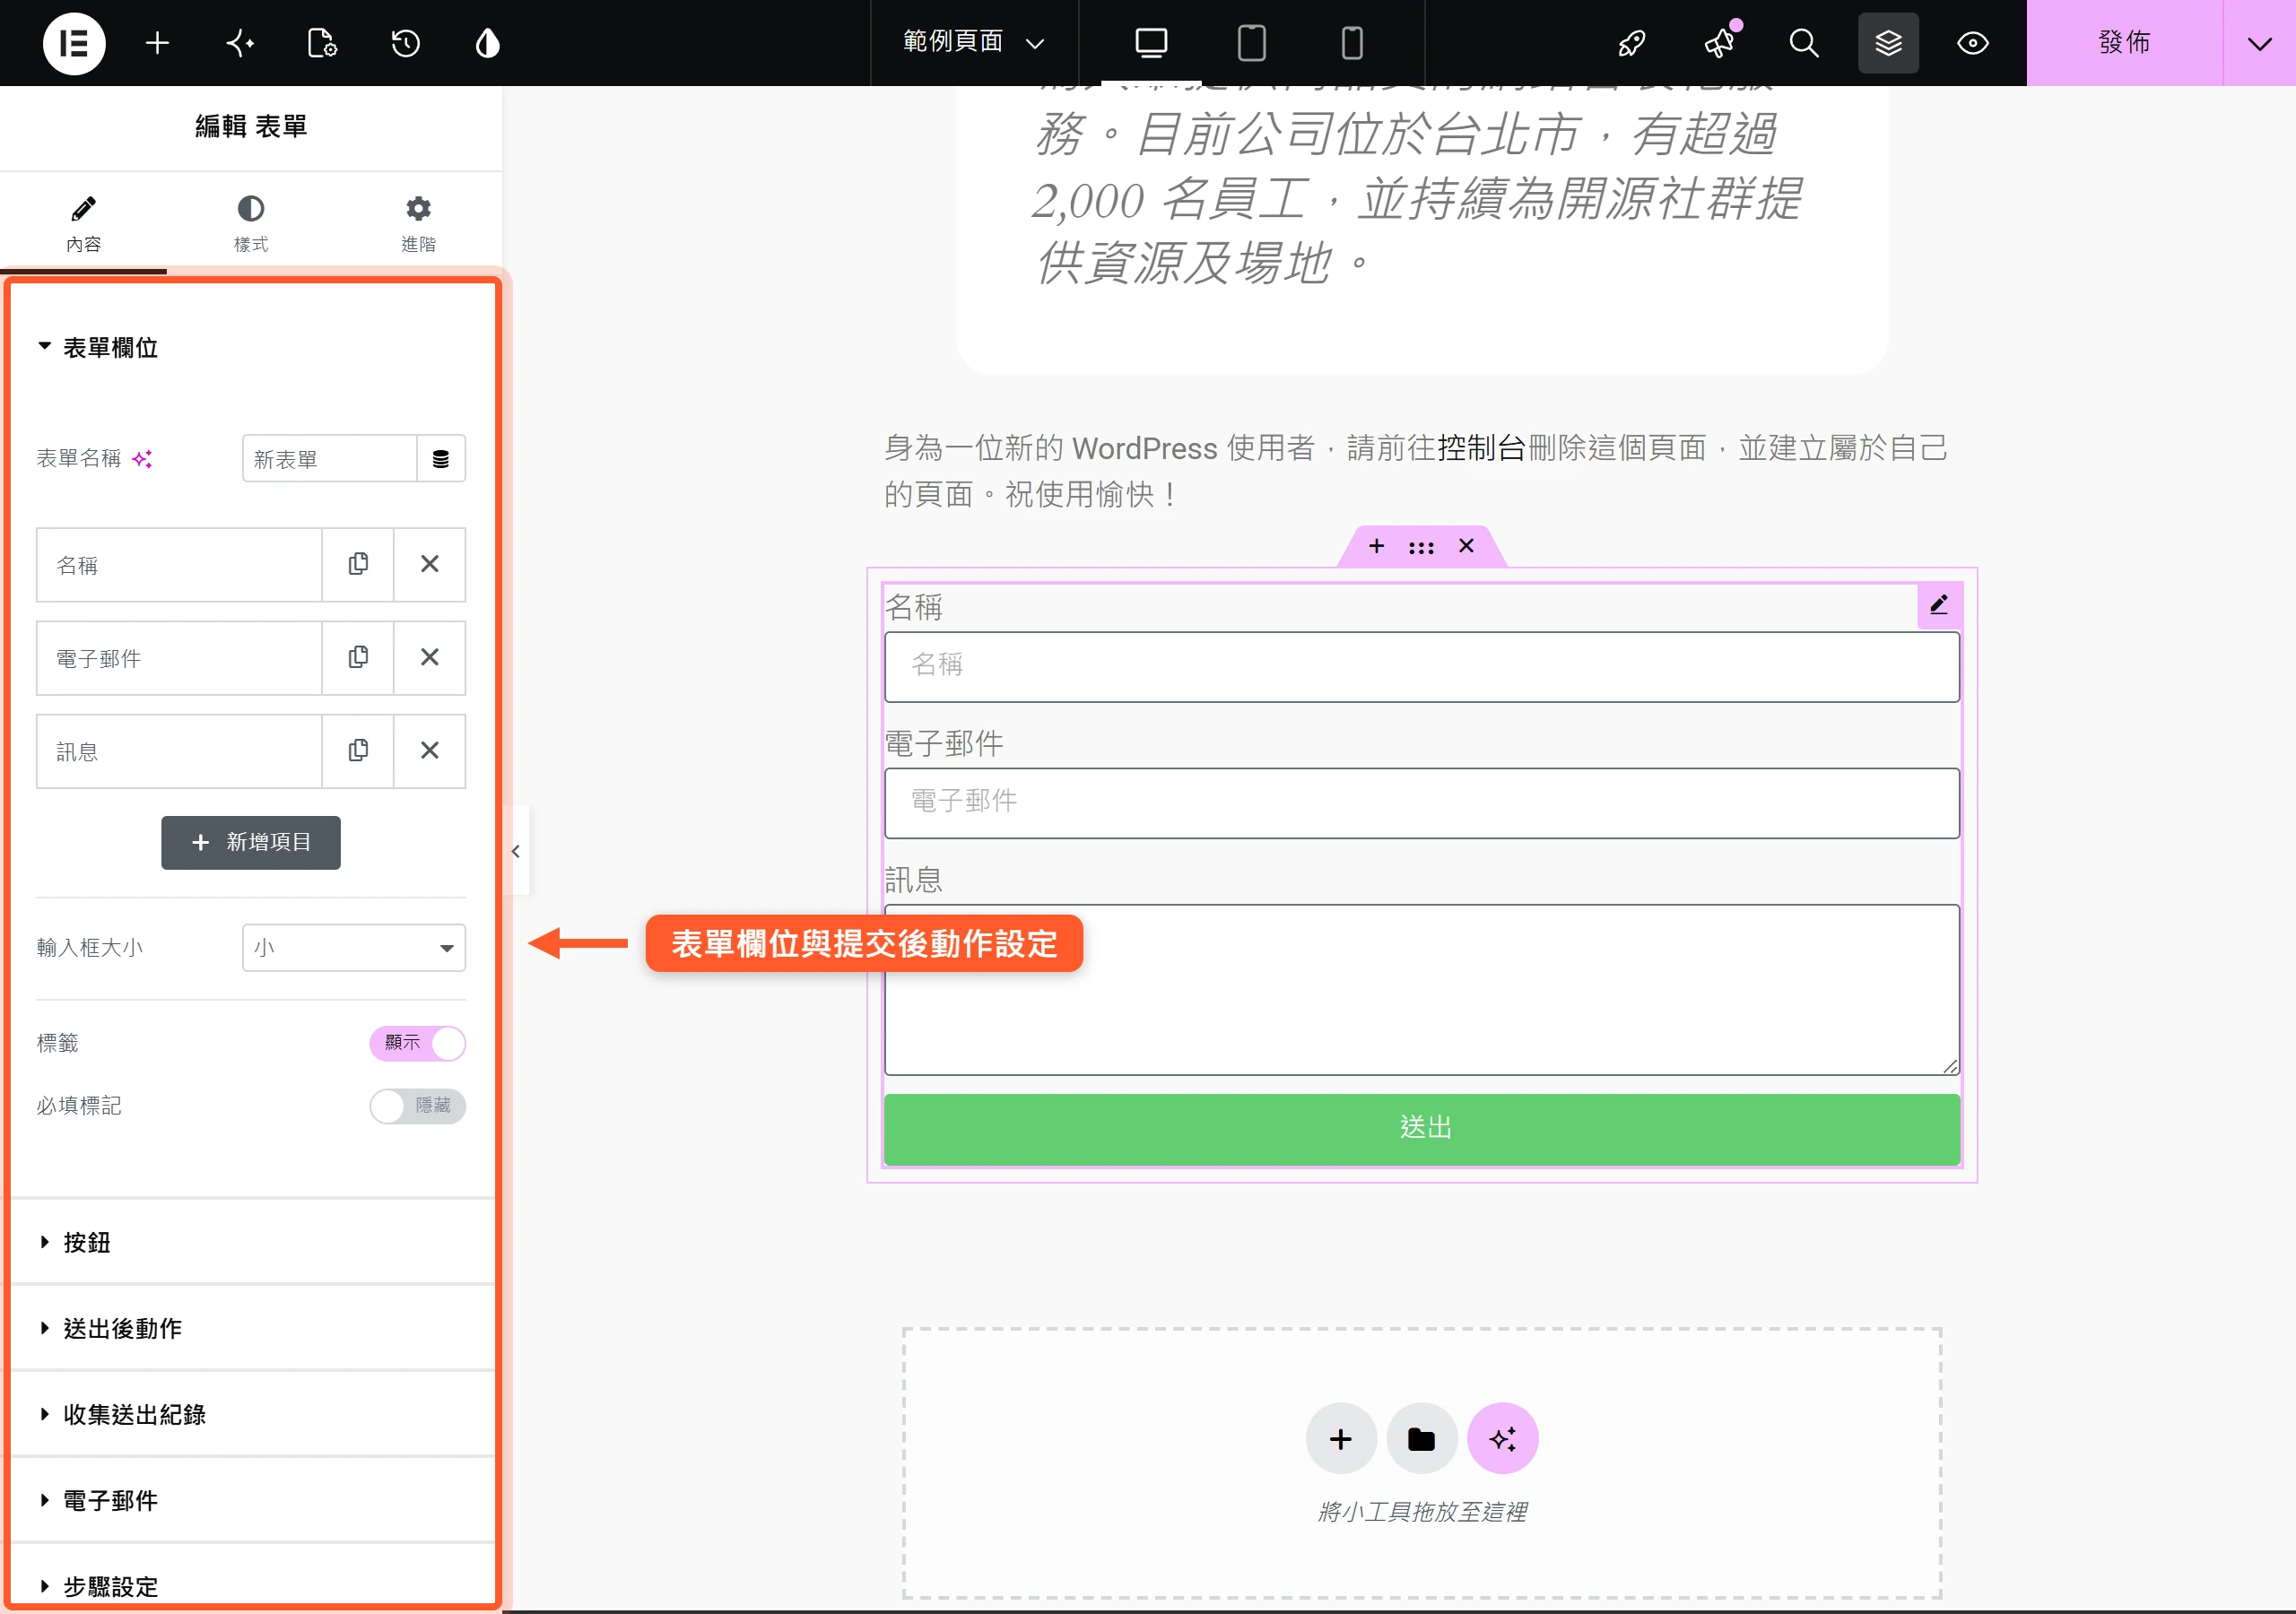2296x1614 pixels.
Task: Open the AI sparkle tool in top bar
Action: point(240,43)
